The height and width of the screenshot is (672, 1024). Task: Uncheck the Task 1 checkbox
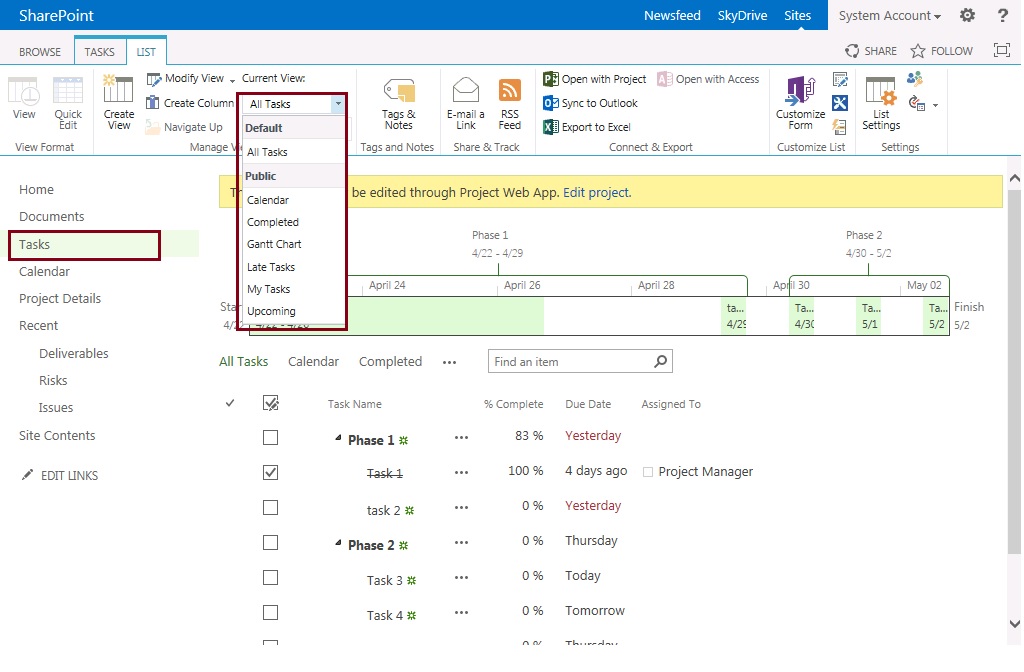point(270,472)
